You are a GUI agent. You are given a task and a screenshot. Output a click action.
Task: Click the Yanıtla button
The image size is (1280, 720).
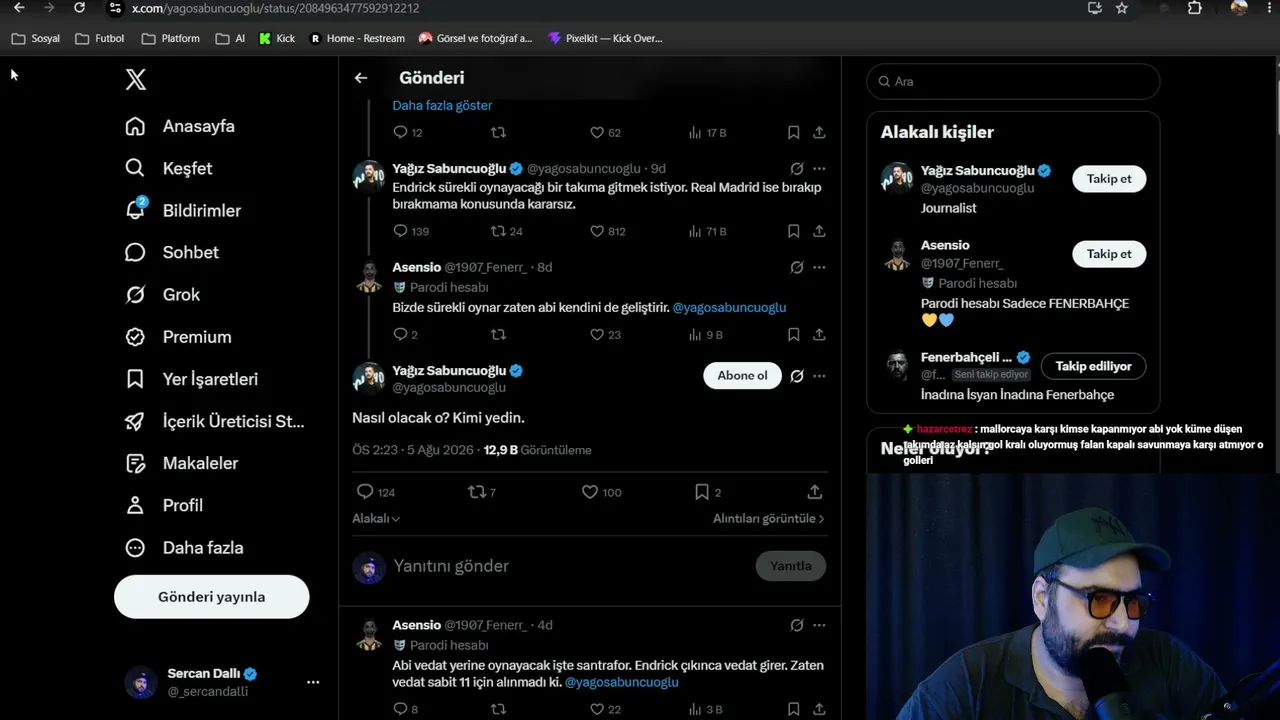tap(791, 566)
